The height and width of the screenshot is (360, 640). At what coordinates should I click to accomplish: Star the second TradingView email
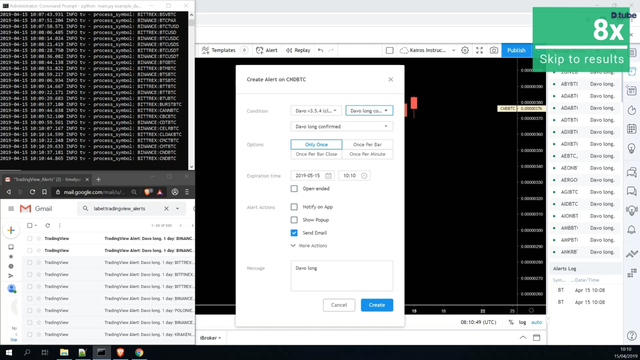pyautogui.click(x=39, y=251)
